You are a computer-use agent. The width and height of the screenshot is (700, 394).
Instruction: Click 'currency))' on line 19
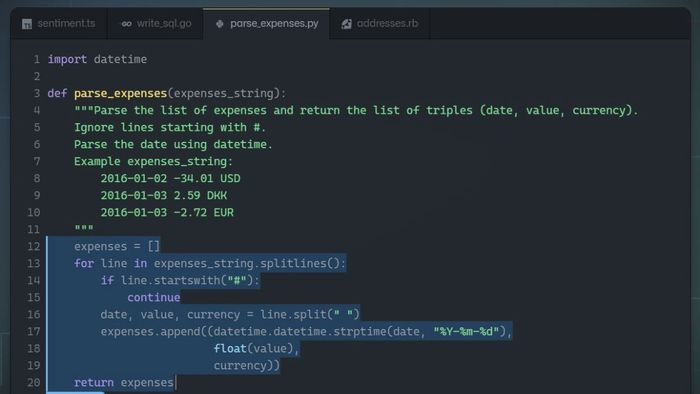pos(246,365)
